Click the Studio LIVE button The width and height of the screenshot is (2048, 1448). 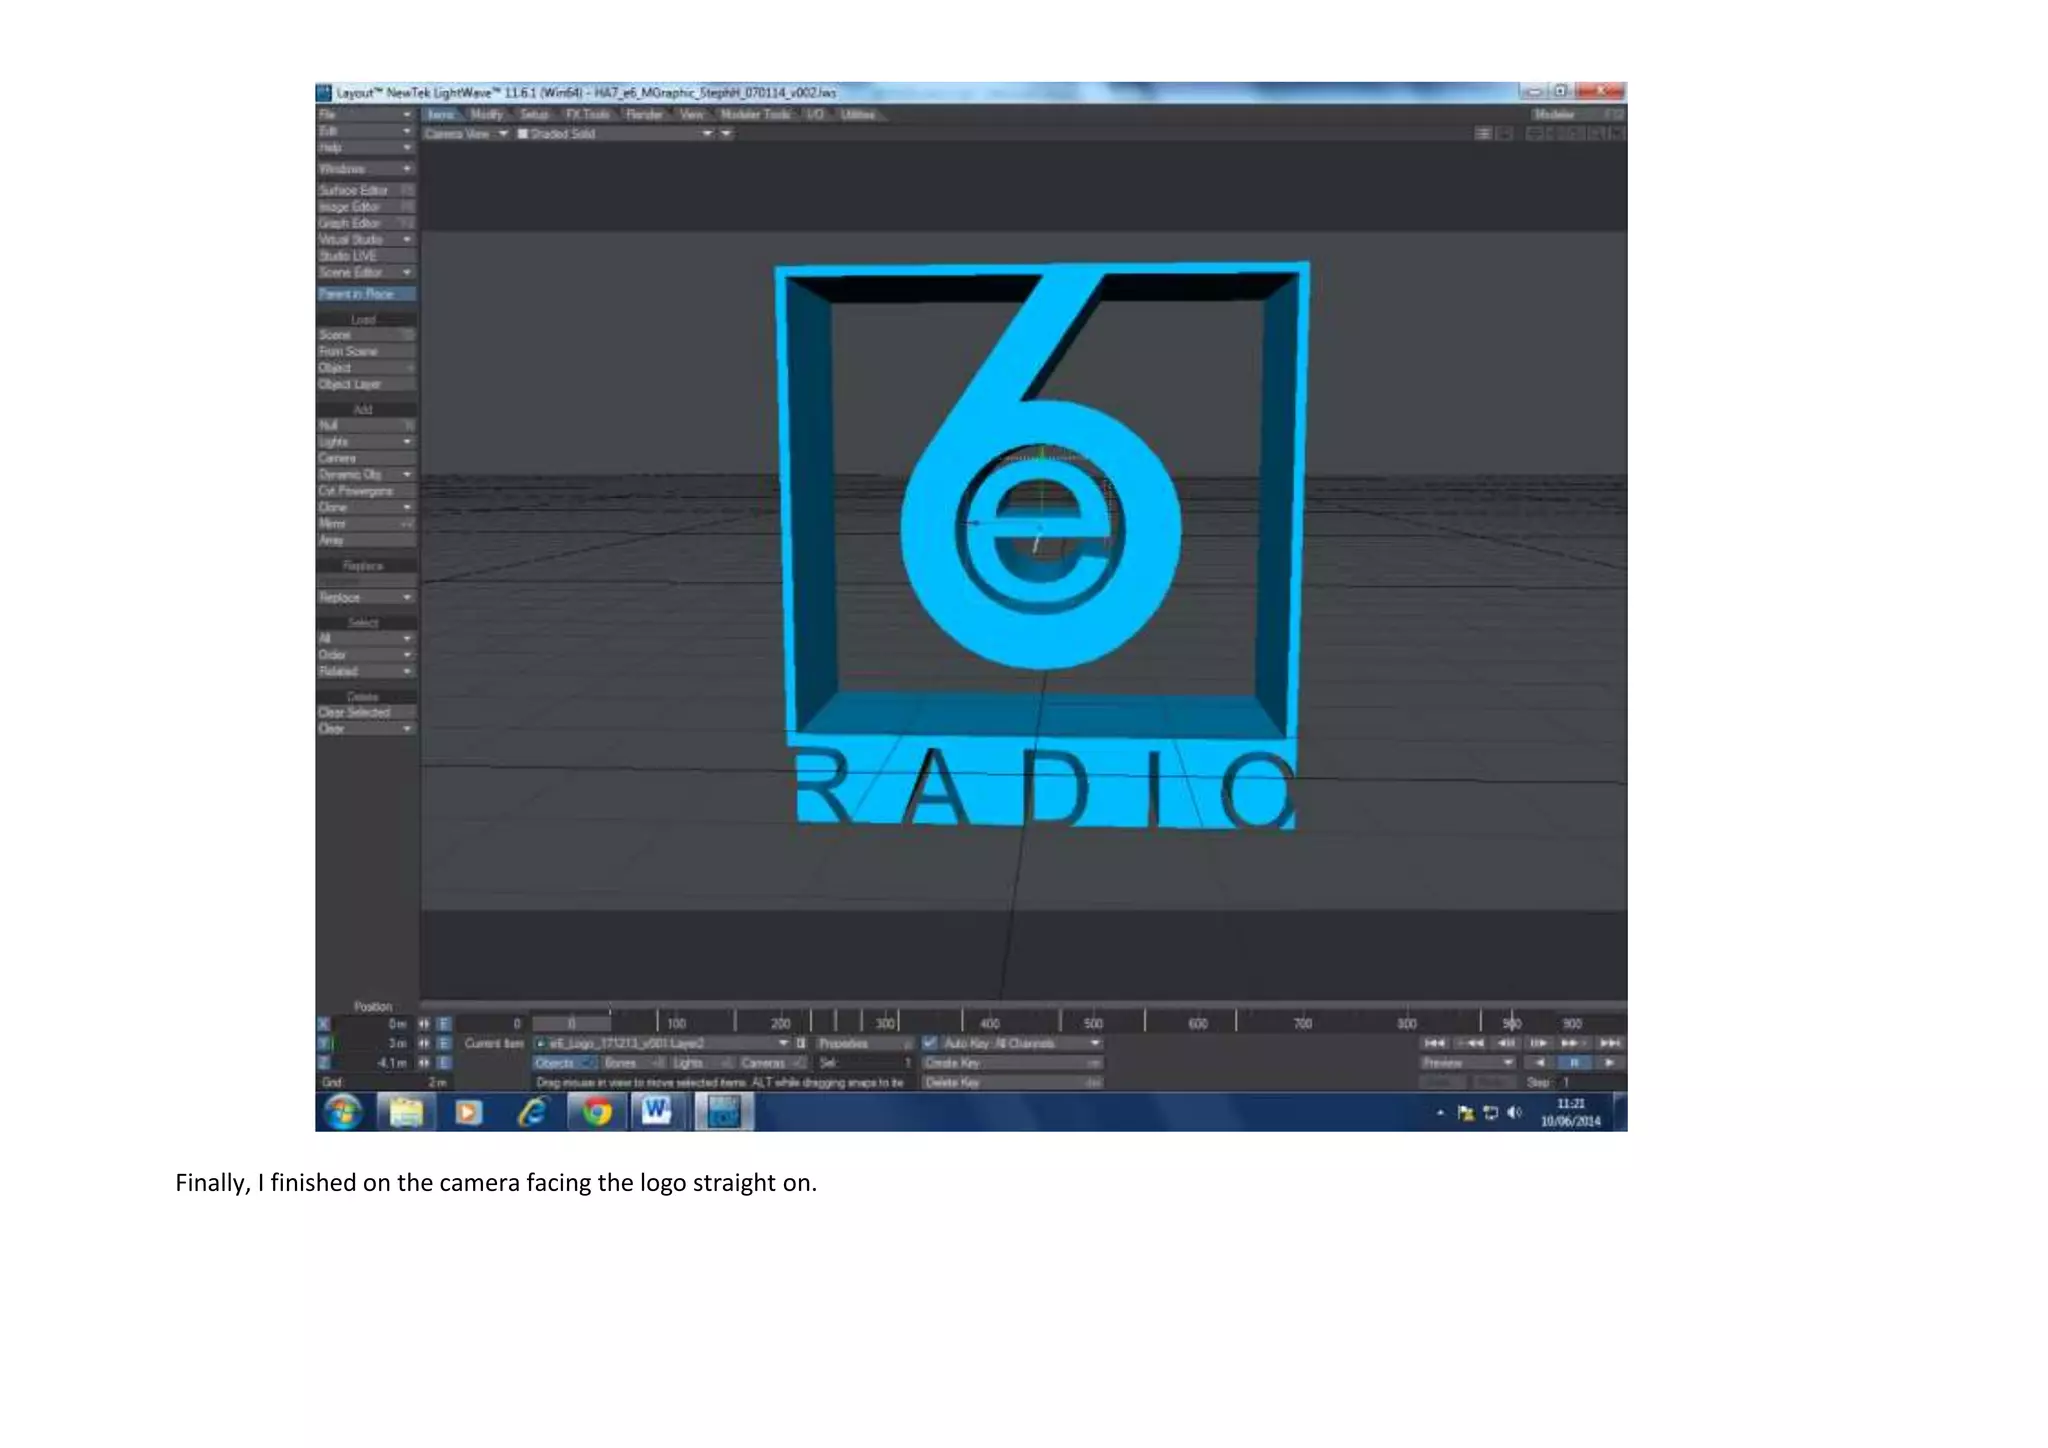tap(365, 256)
